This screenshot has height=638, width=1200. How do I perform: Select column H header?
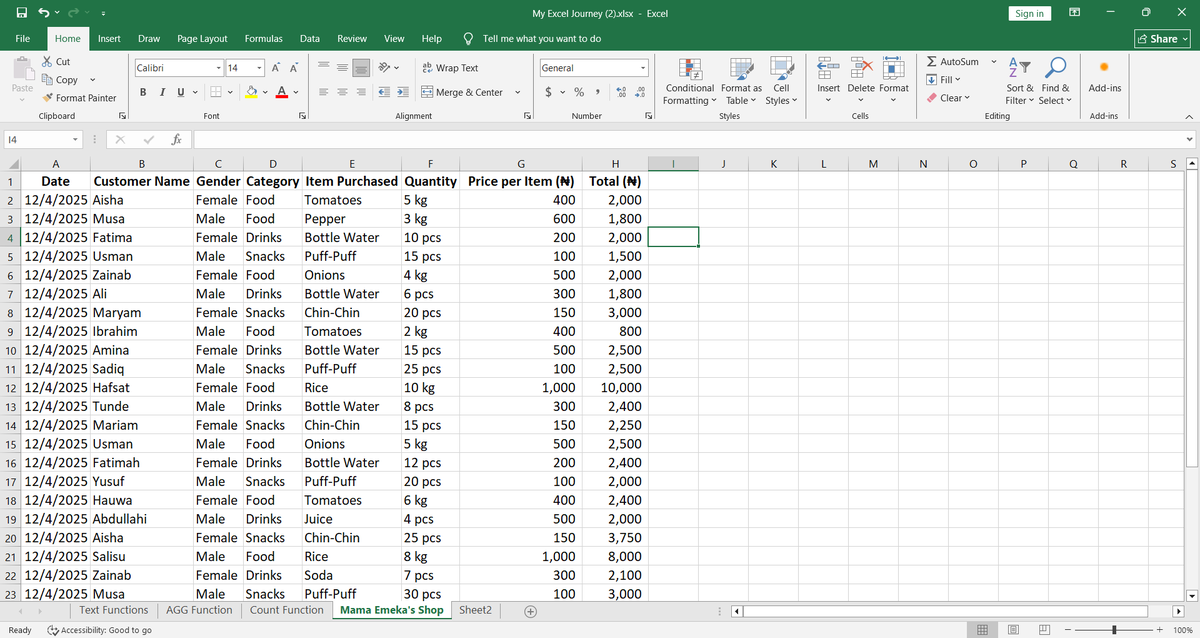pyautogui.click(x=615, y=164)
